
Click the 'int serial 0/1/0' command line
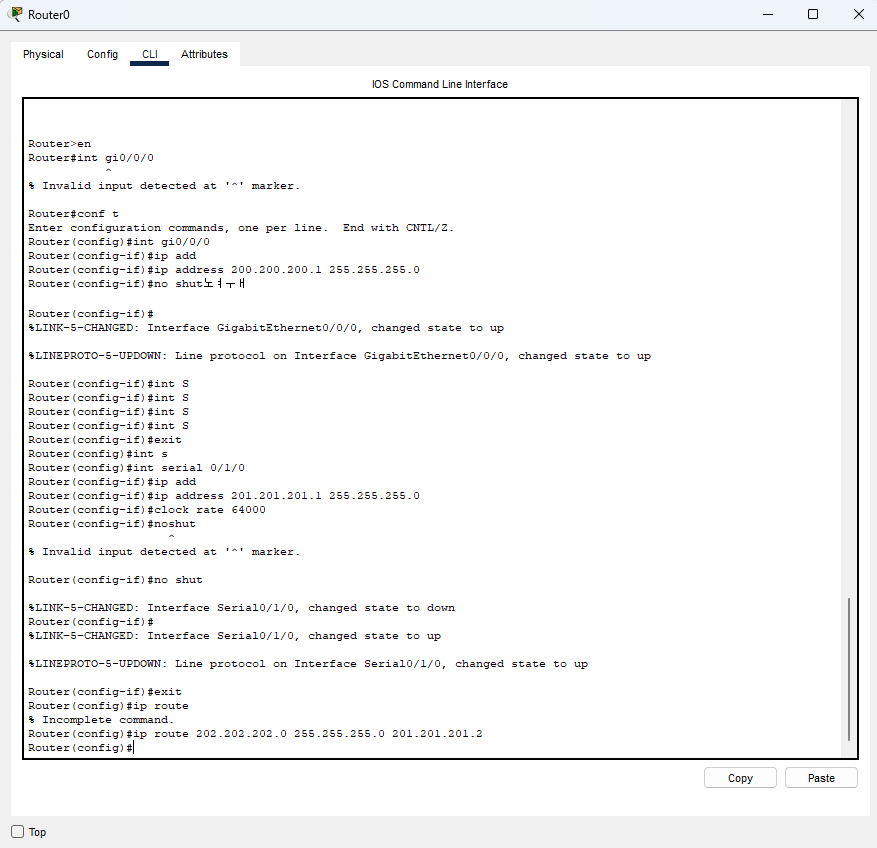pyautogui.click(x=136, y=468)
